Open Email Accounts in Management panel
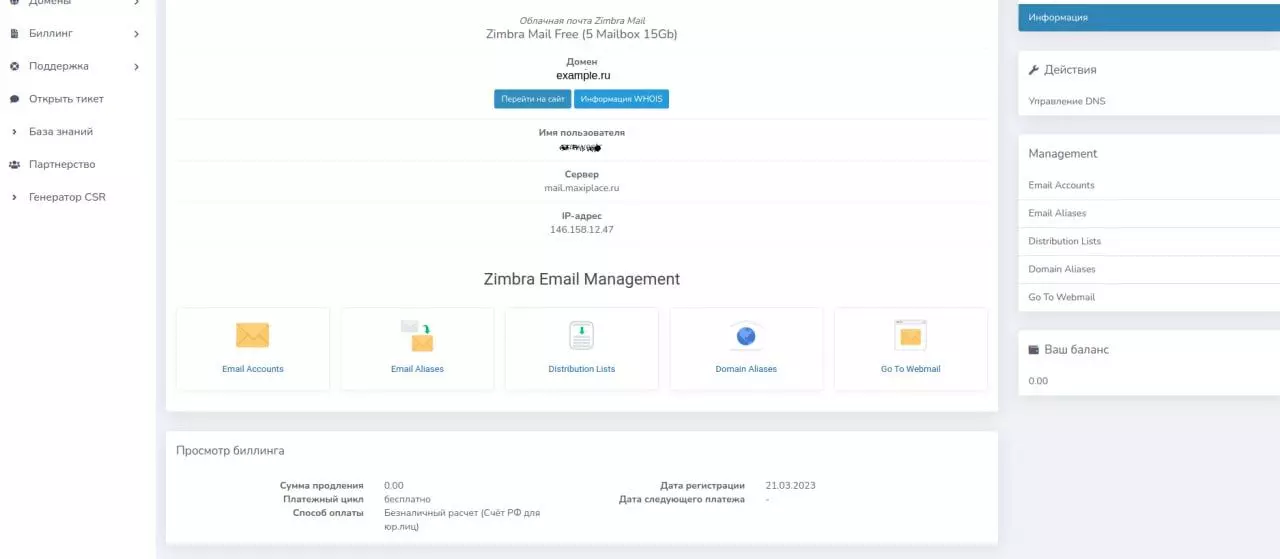The height and width of the screenshot is (559, 1280). click(1061, 185)
